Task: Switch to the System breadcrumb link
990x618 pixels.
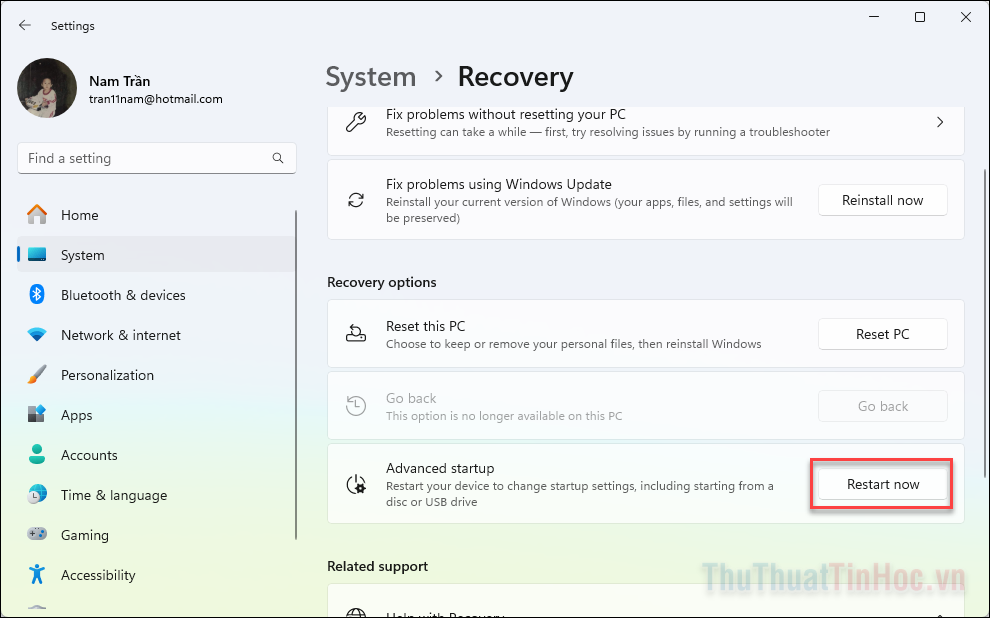Action: point(371,76)
